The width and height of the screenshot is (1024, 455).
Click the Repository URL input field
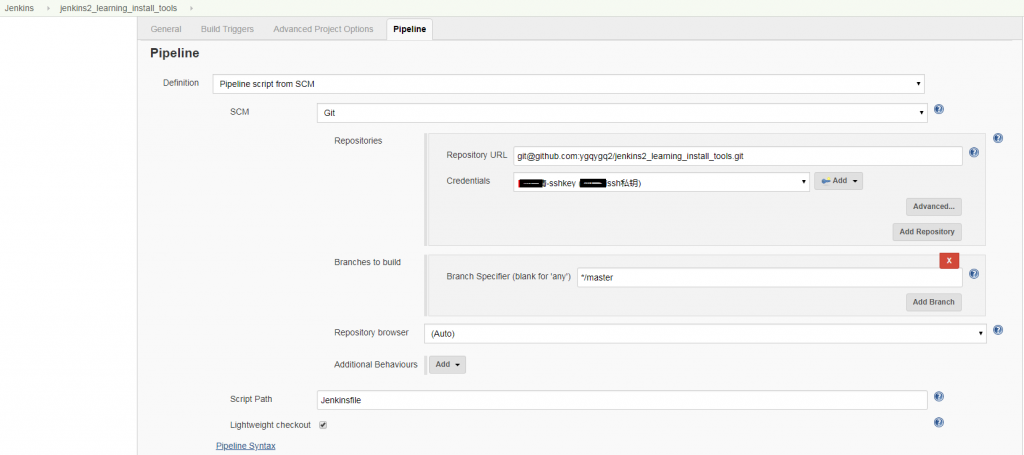(738, 156)
